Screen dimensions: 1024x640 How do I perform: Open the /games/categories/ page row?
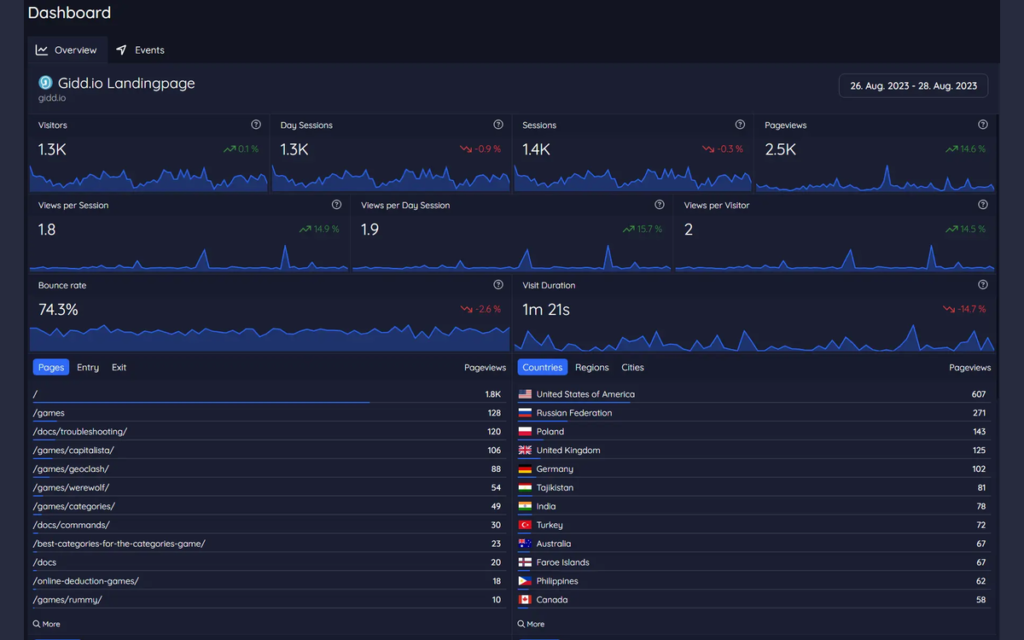(267, 506)
